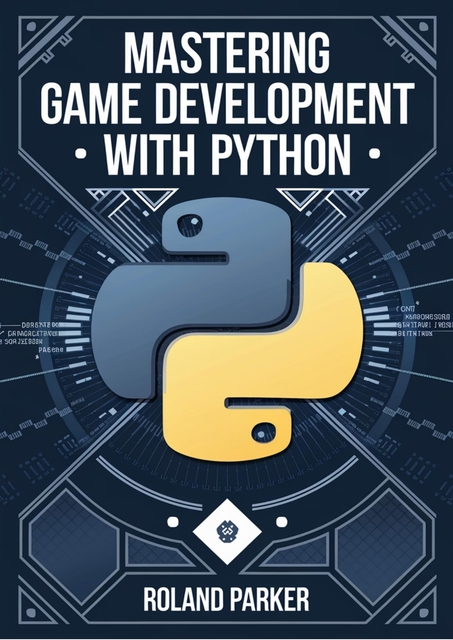This screenshot has width=453, height=640.
Task: Click the "GAME DEVELOPMENT" title line
Action: (x=227, y=104)
